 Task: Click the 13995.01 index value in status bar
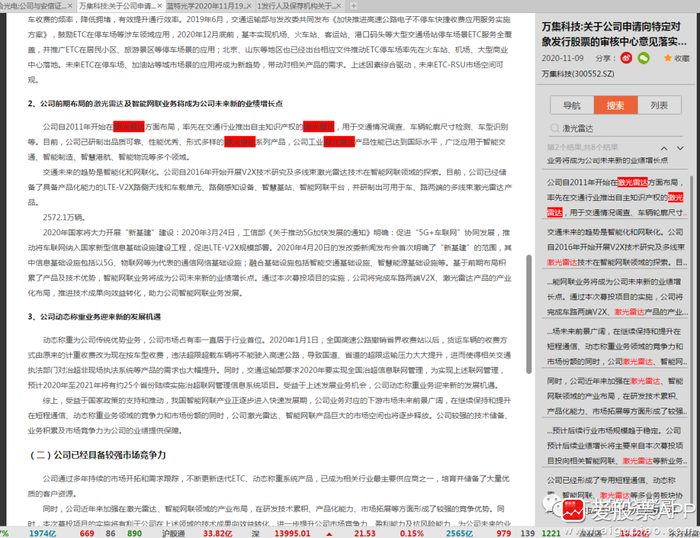tap(292, 533)
